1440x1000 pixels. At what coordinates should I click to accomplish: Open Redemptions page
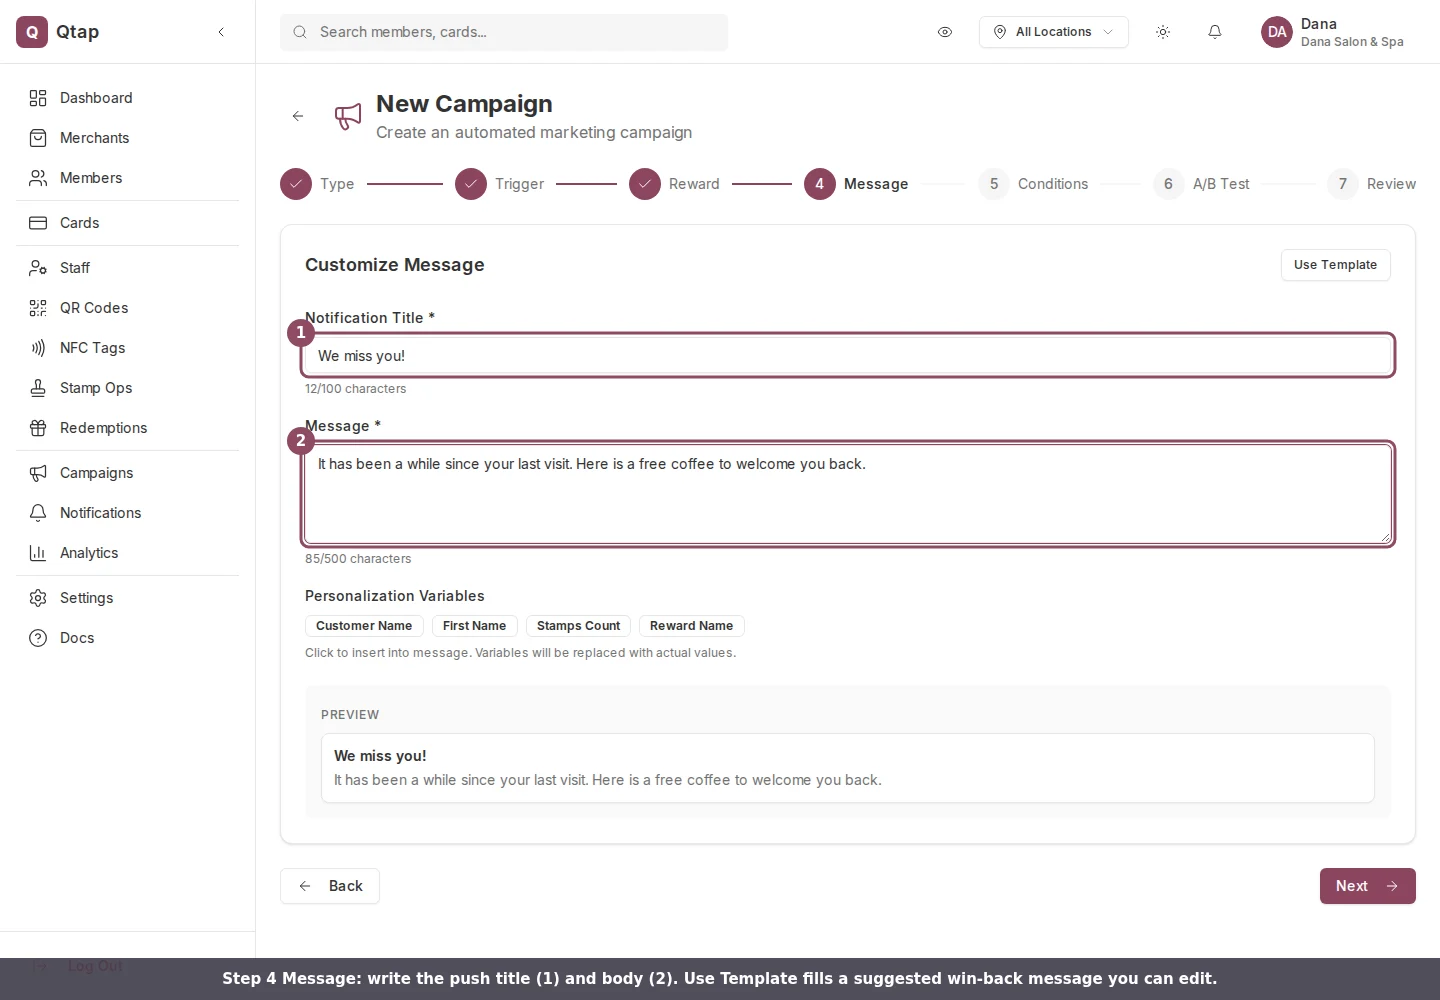click(x=128, y=428)
